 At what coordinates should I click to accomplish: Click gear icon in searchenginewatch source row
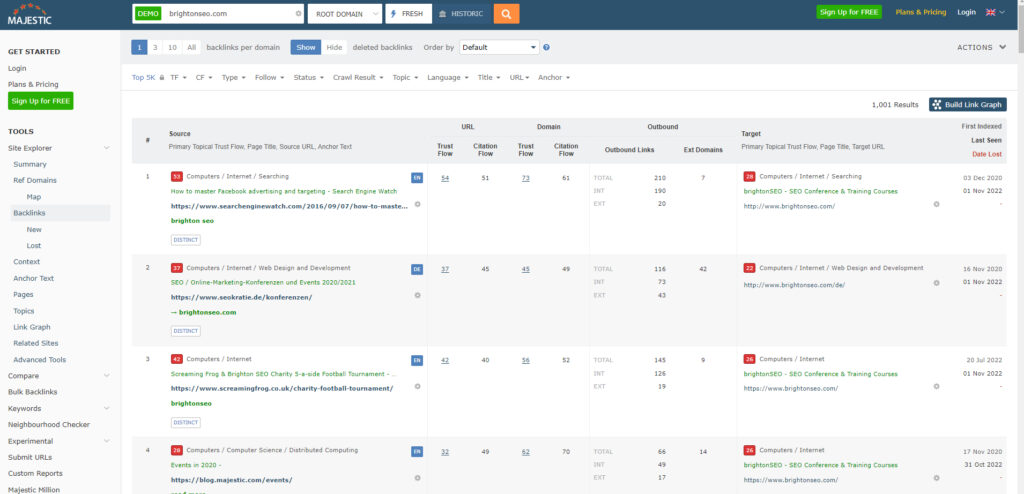[417, 204]
